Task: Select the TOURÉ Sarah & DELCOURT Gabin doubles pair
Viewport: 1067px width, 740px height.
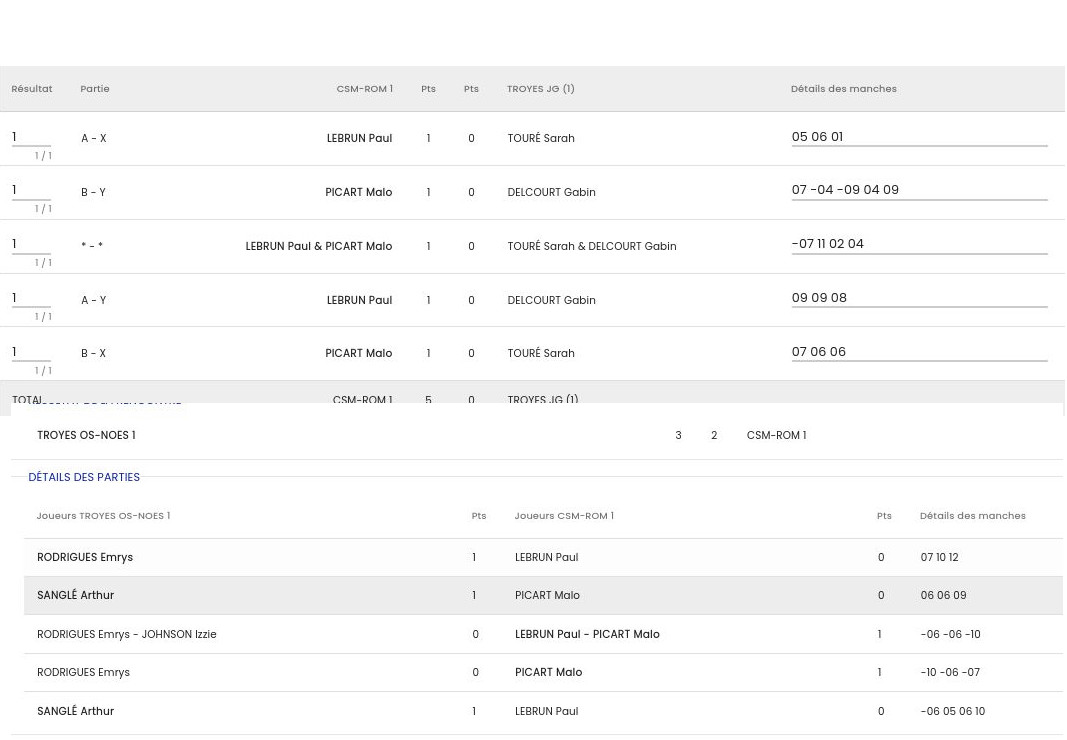Action: point(591,247)
